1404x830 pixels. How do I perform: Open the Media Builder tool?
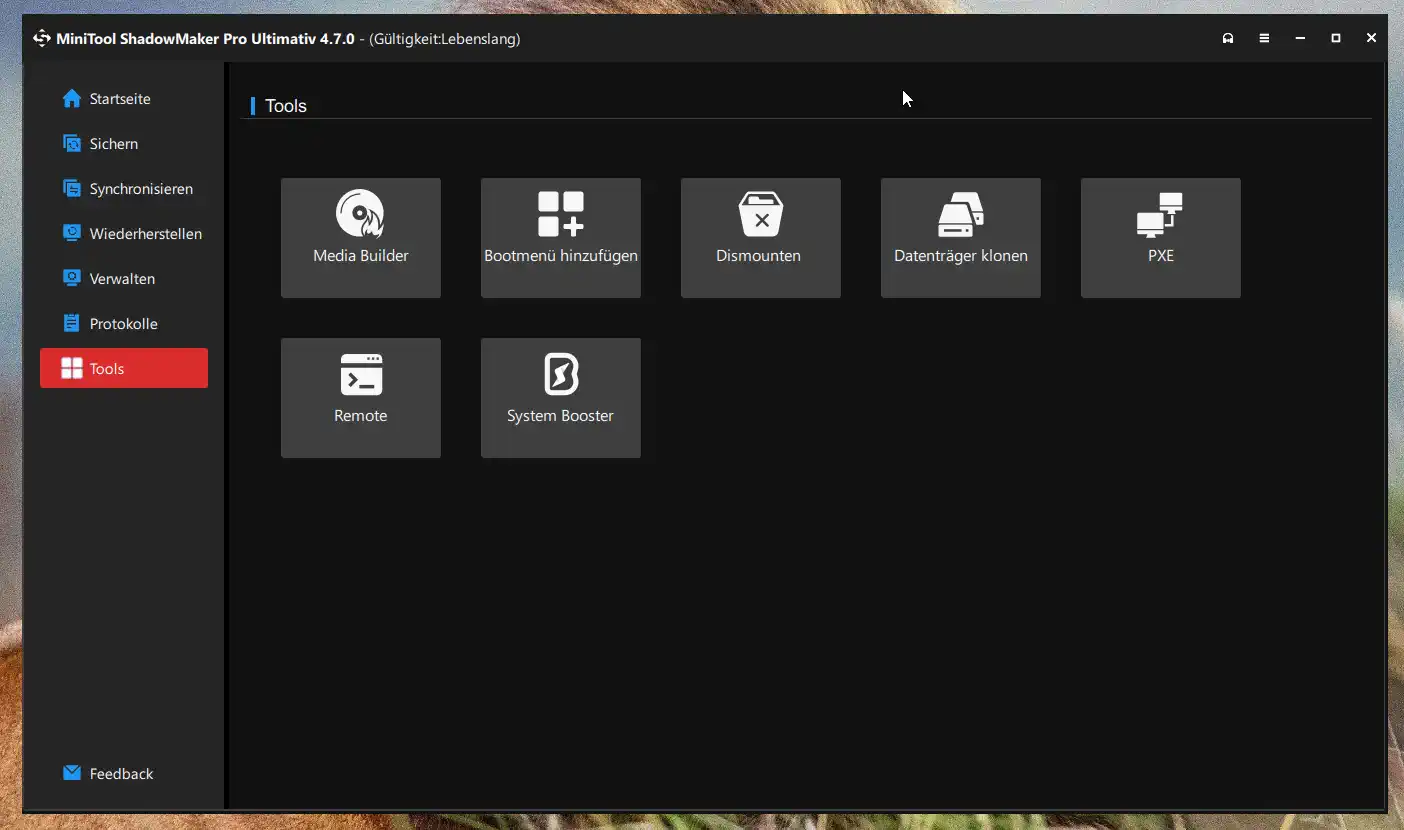click(360, 238)
